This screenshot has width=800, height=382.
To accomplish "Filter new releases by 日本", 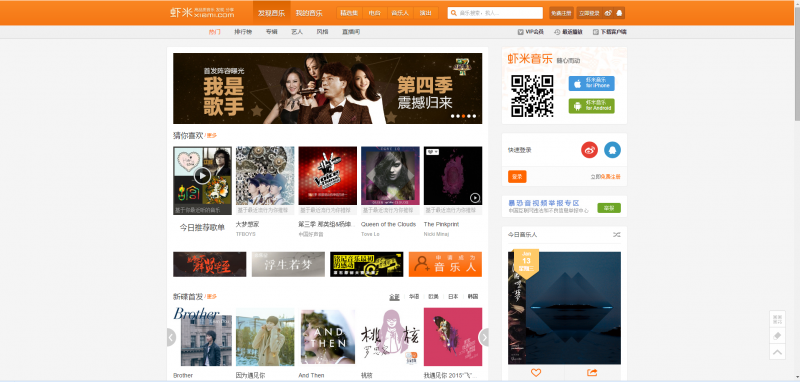I will click(453, 296).
